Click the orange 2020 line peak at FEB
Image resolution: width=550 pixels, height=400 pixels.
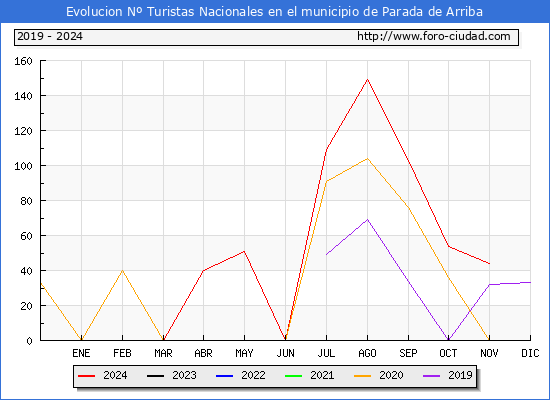coord(122,271)
